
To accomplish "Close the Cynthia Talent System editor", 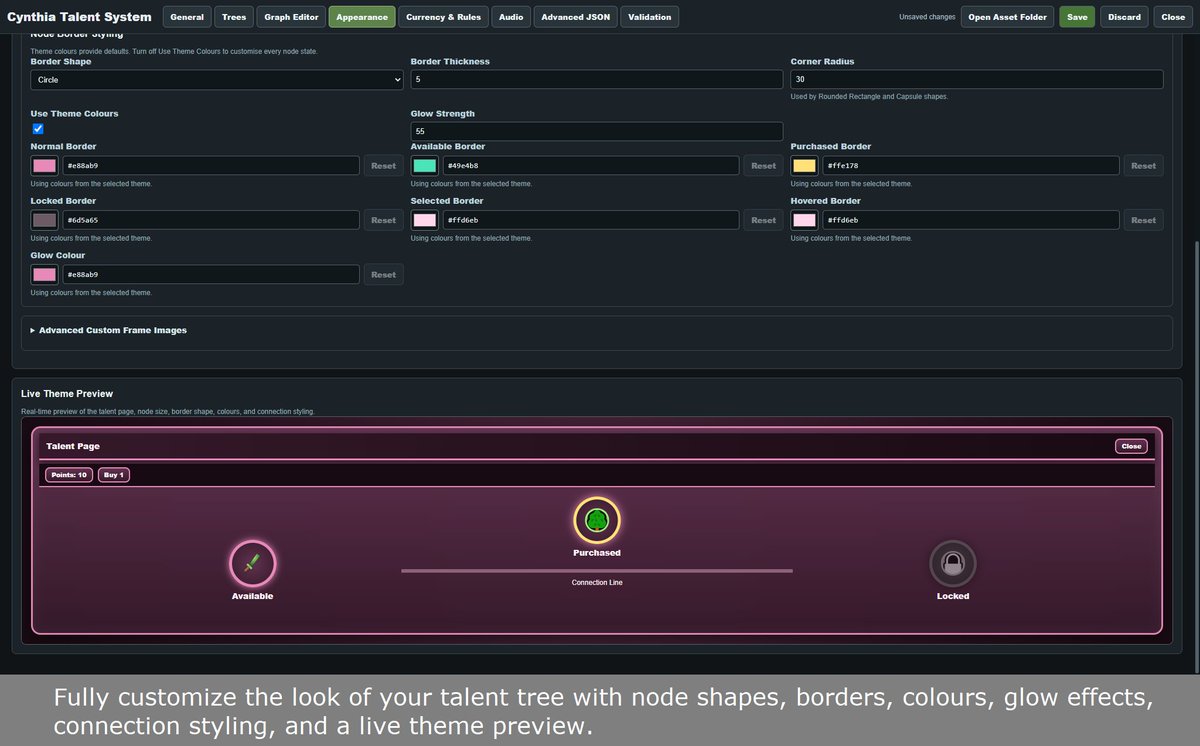I will pyautogui.click(x=1173, y=17).
